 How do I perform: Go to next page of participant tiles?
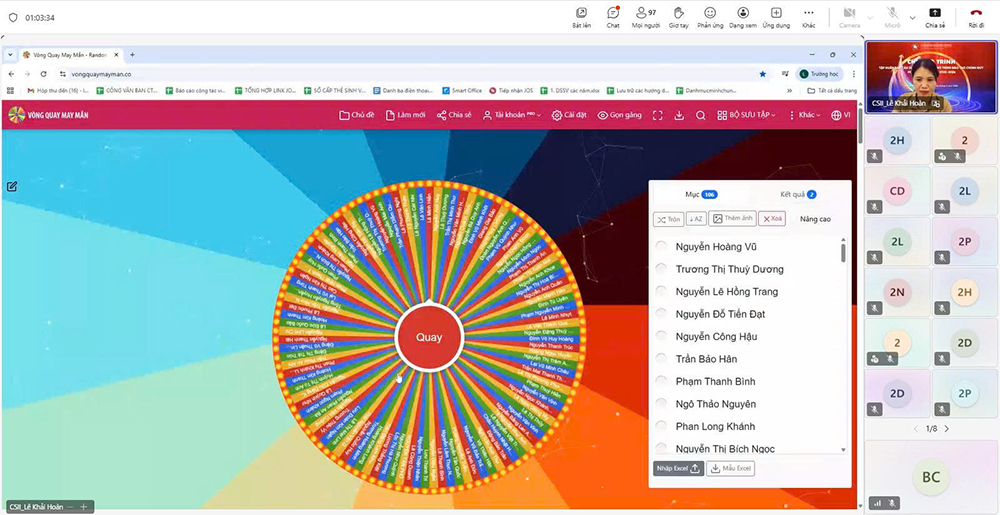[947, 428]
